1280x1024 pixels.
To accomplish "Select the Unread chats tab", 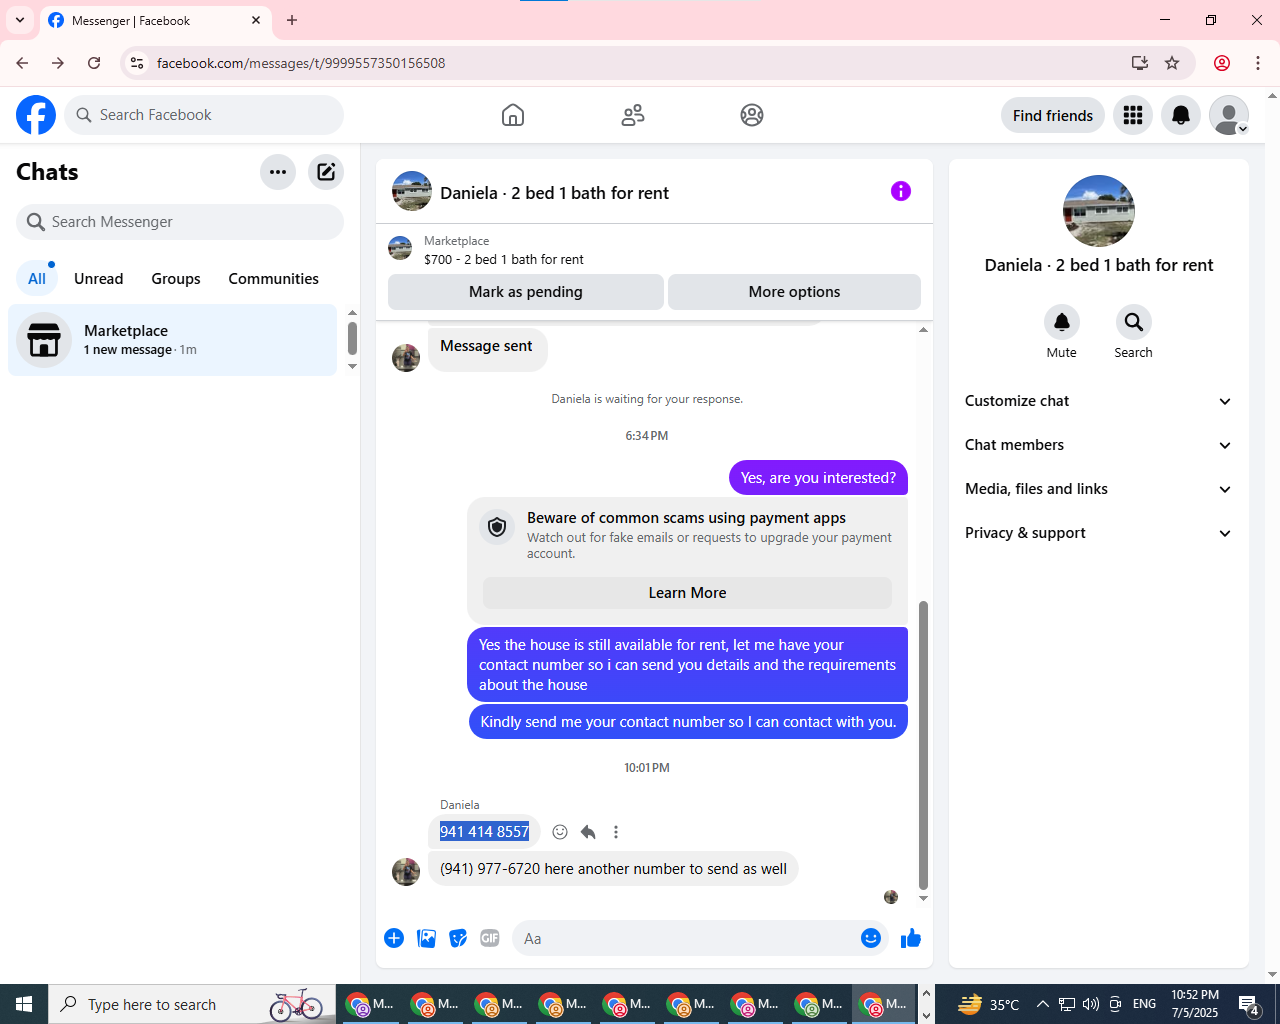I will pyautogui.click(x=99, y=279).
